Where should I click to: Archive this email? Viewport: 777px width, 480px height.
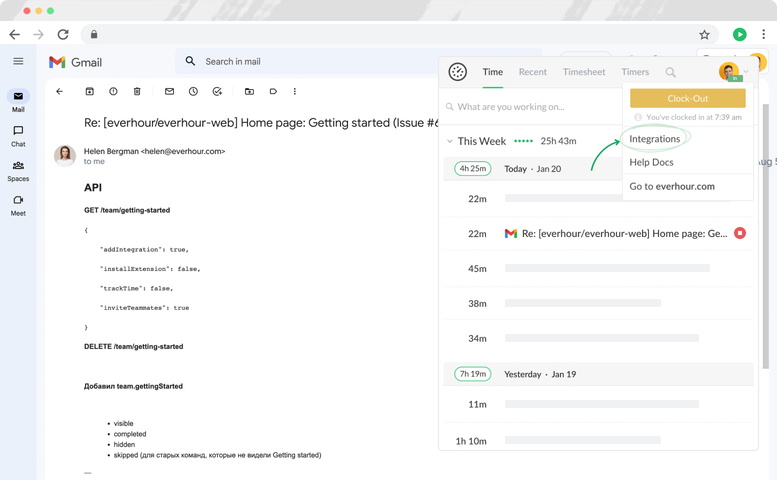point(90,91)
